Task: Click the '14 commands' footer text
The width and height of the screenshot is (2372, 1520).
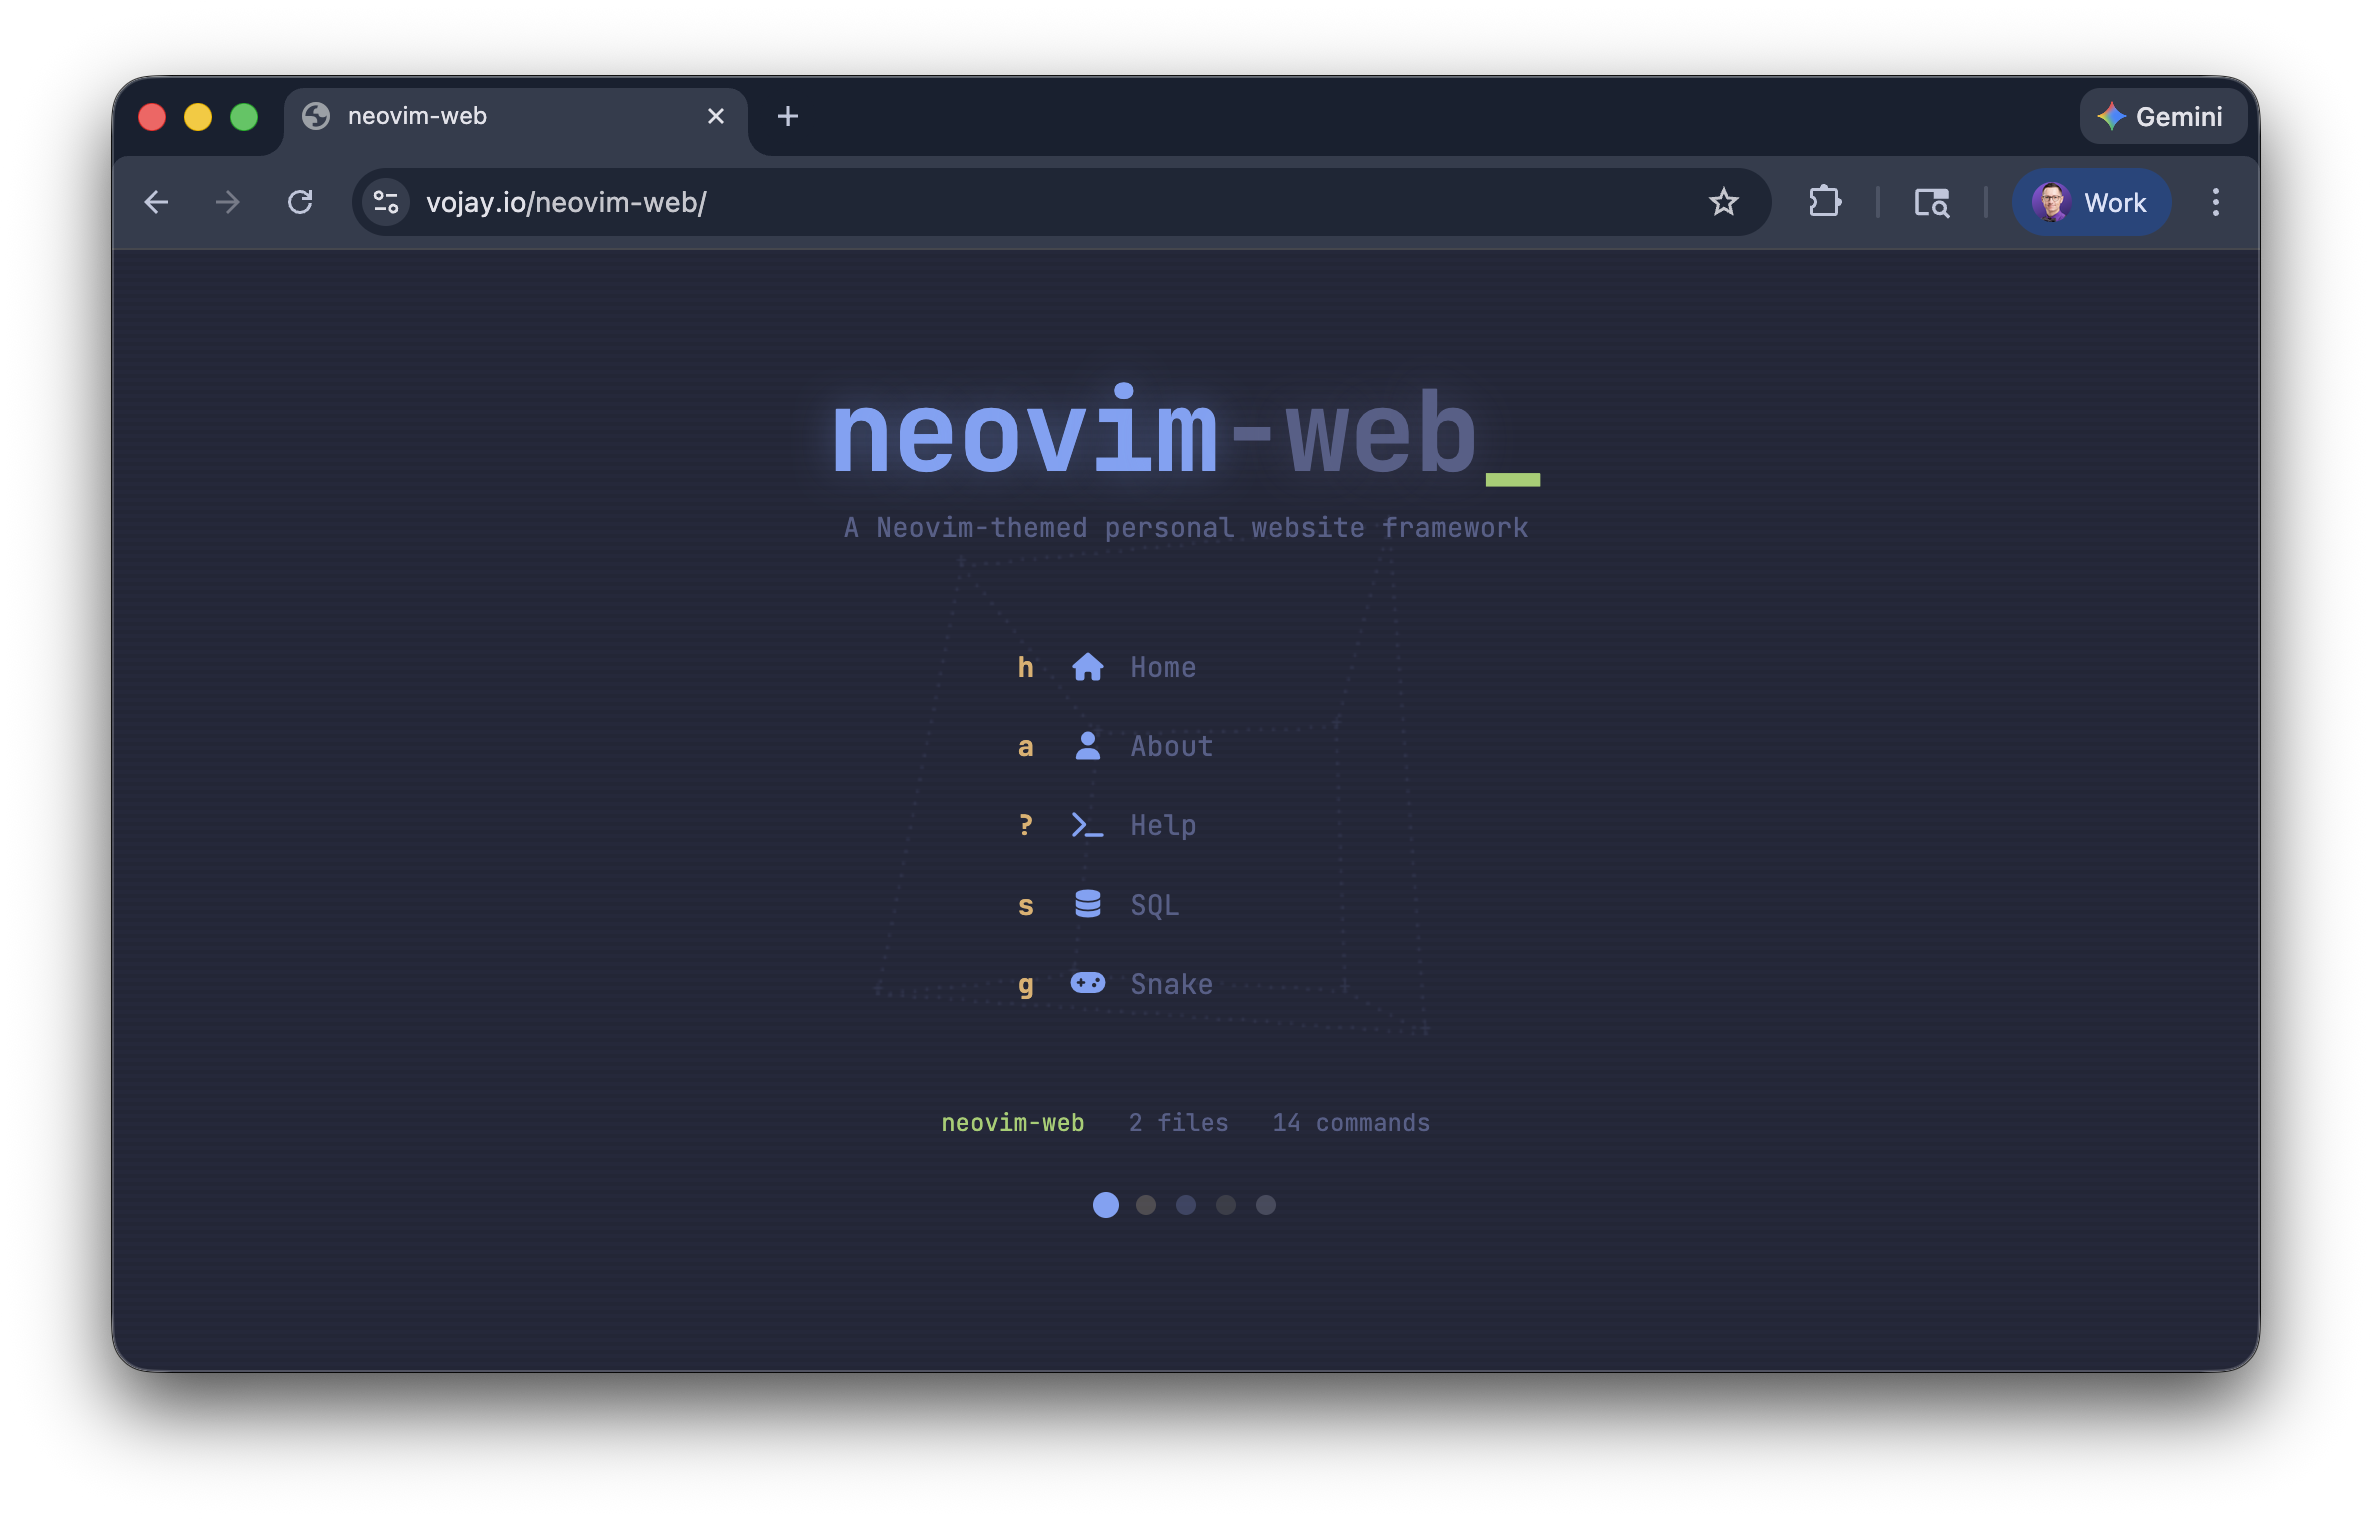Action: coord(1350,1123)
